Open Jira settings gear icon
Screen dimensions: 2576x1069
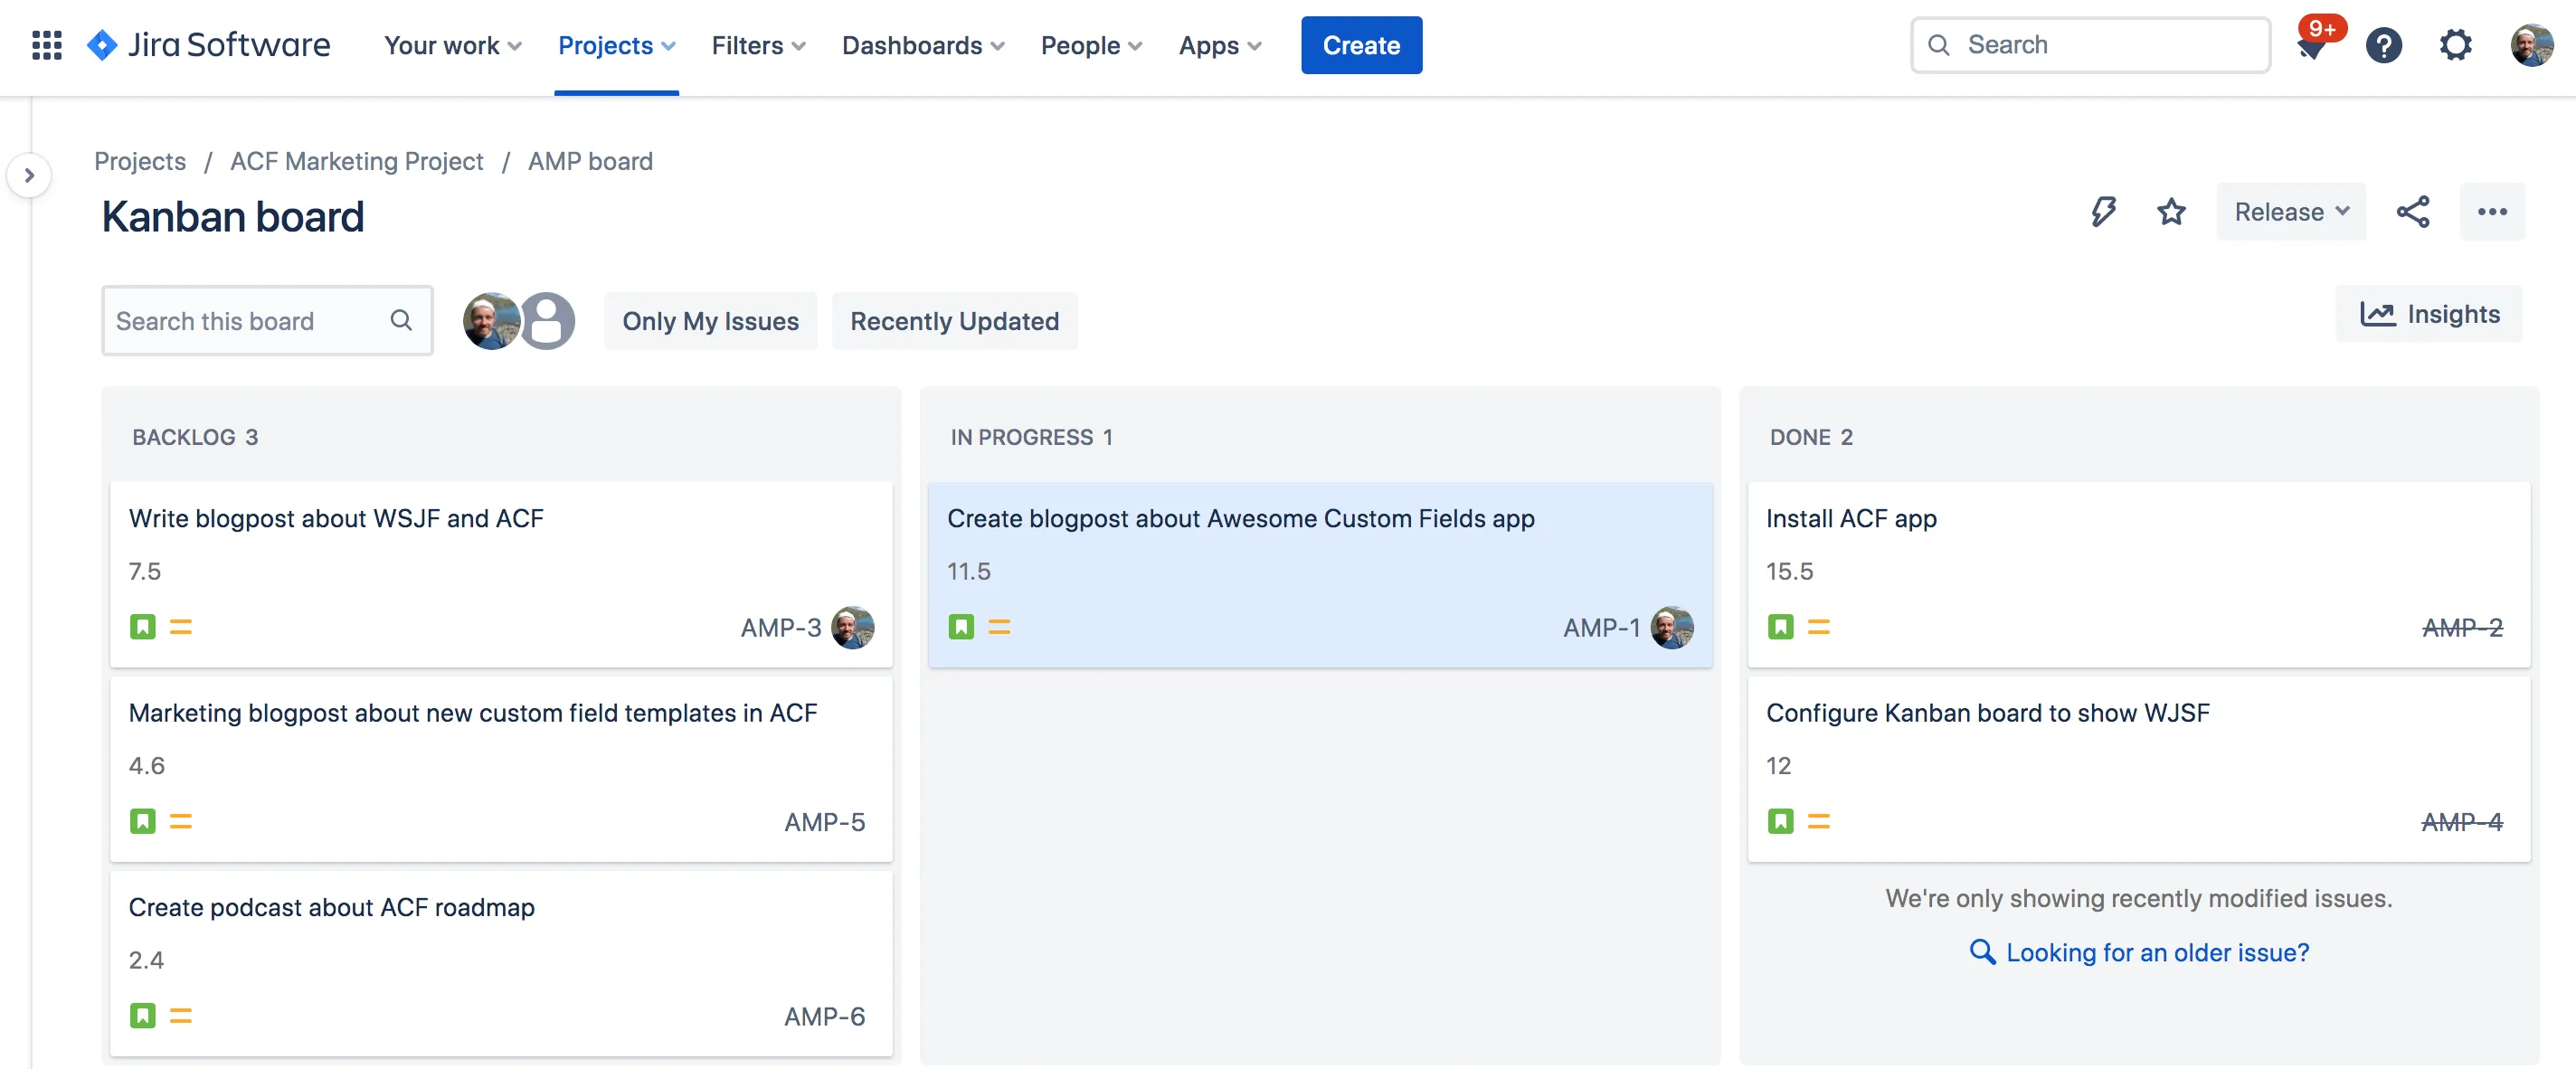pos(2456,45)
